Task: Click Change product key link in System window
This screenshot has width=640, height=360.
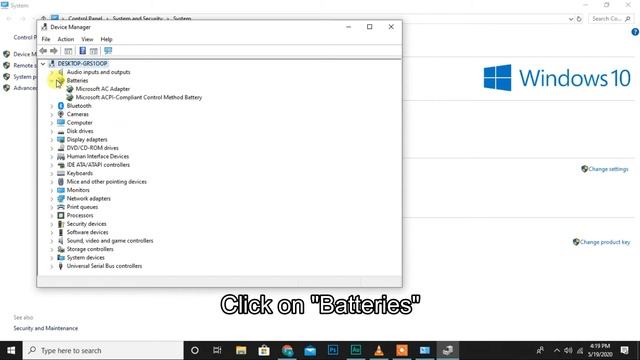Action: coord(605,242)
